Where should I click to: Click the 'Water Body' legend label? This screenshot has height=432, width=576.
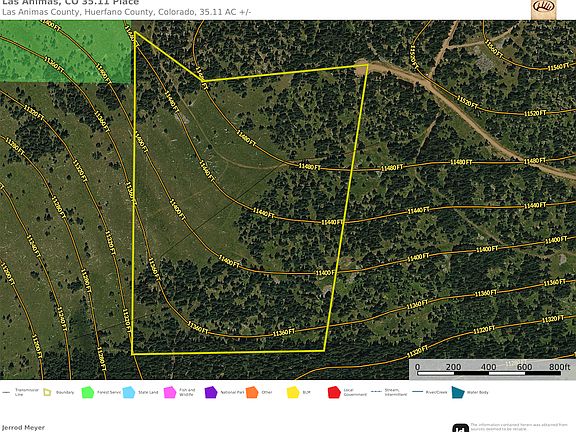pyautogui.click(x=478, y=392)
